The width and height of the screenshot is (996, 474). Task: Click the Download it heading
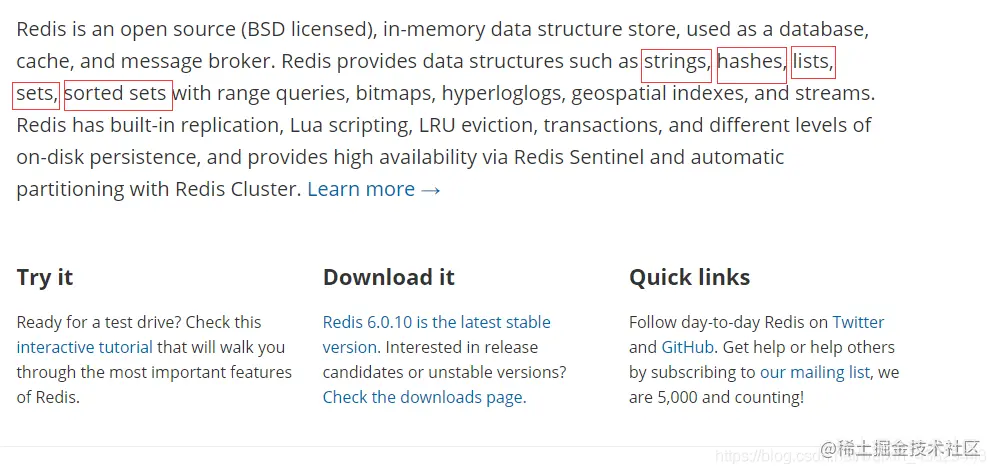pos(389,277)
